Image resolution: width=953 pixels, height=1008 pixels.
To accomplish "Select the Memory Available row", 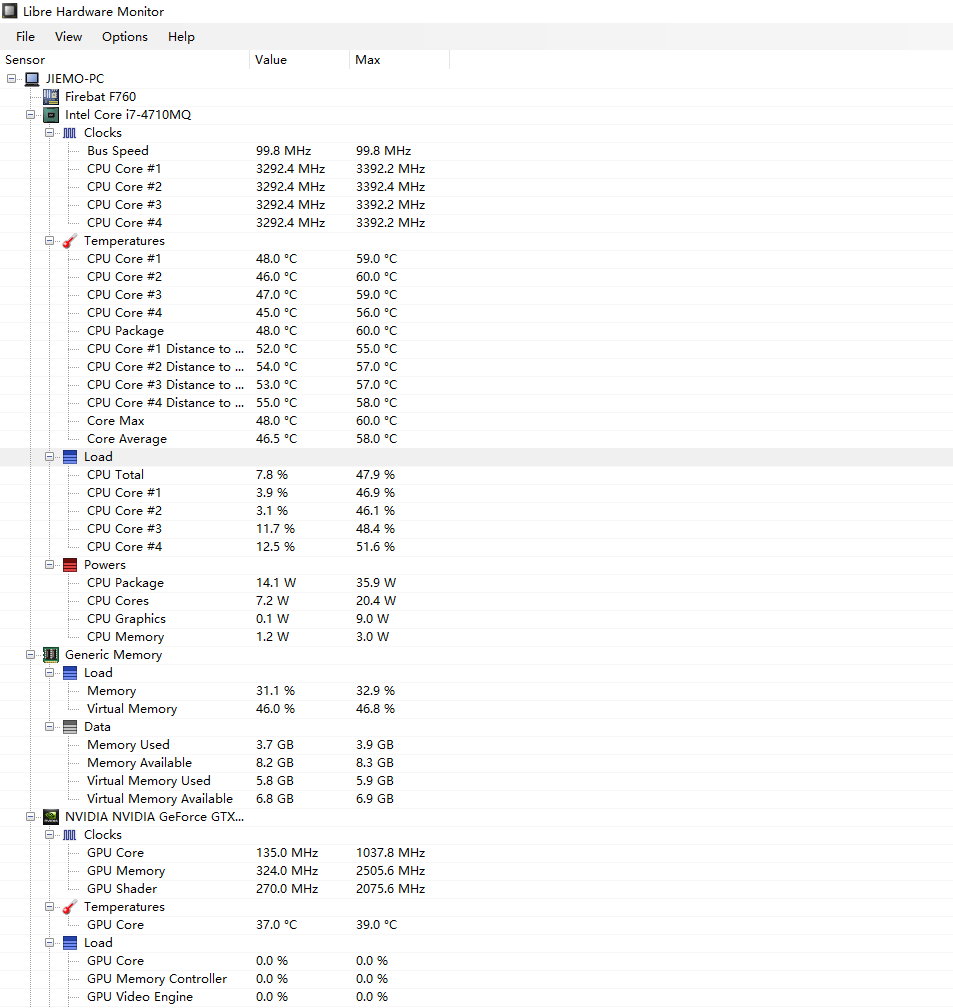I will (476, 763).
